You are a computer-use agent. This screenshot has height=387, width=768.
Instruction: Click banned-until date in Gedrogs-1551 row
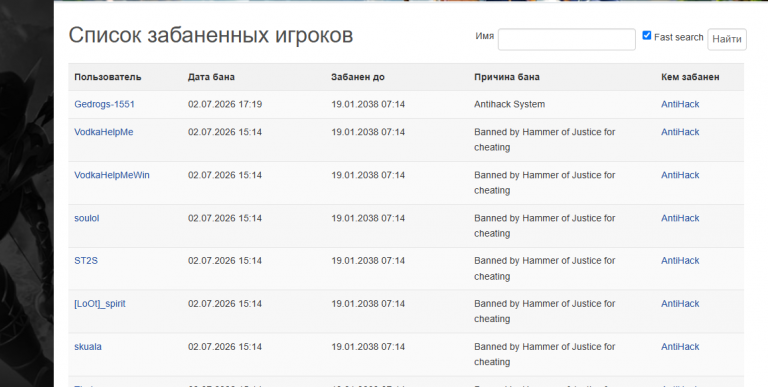[368, 104]
